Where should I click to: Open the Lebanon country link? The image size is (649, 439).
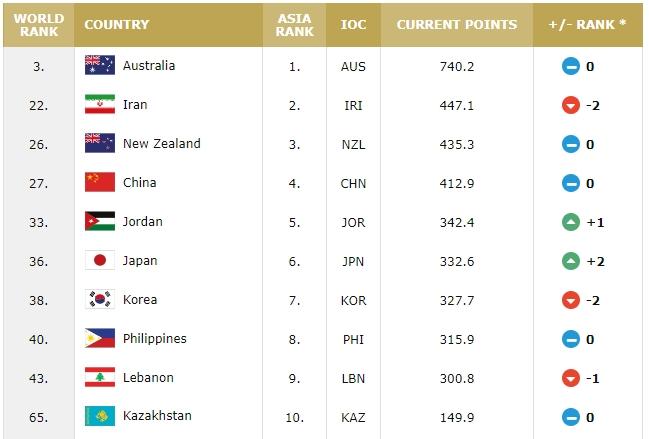pos(148,378)
